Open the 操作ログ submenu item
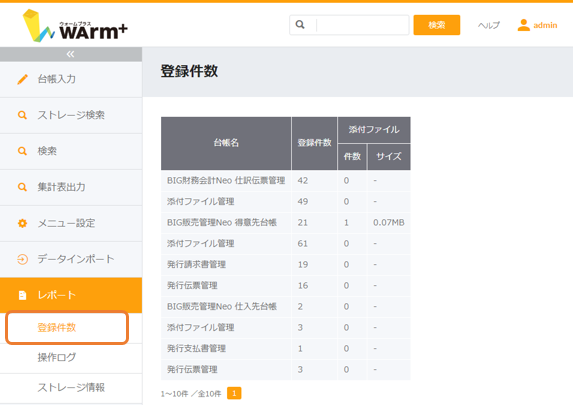The width and height of the screenshot is (573, 405). 57,357
